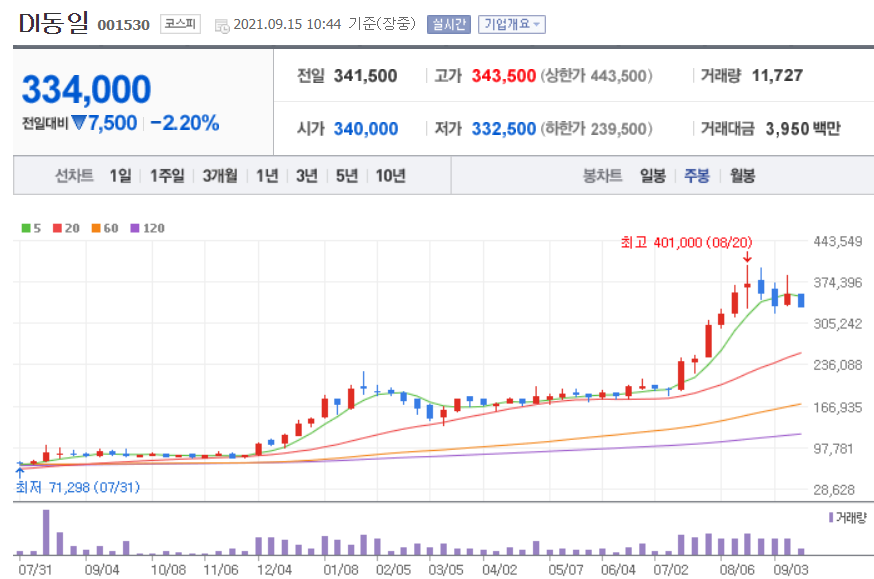Click the 거래량 volume legend marker
This screenshot has height=579, width=874.
(x=831, y=518)
